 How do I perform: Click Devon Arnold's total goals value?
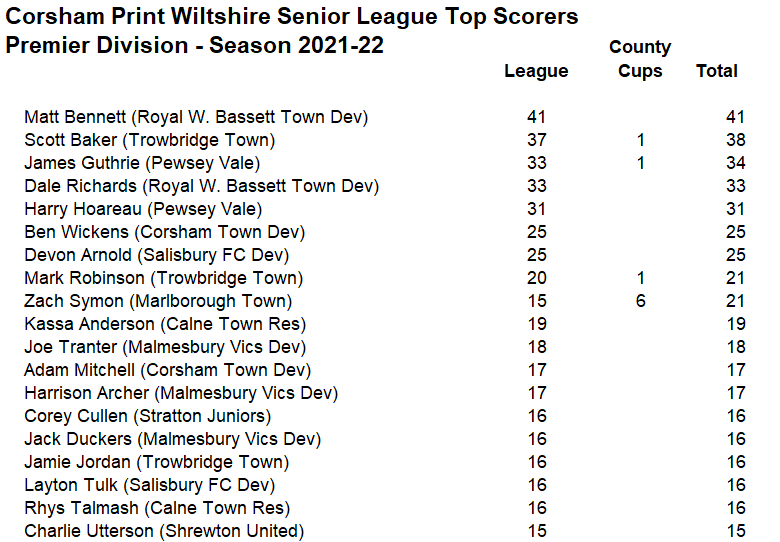pos(735,255)
